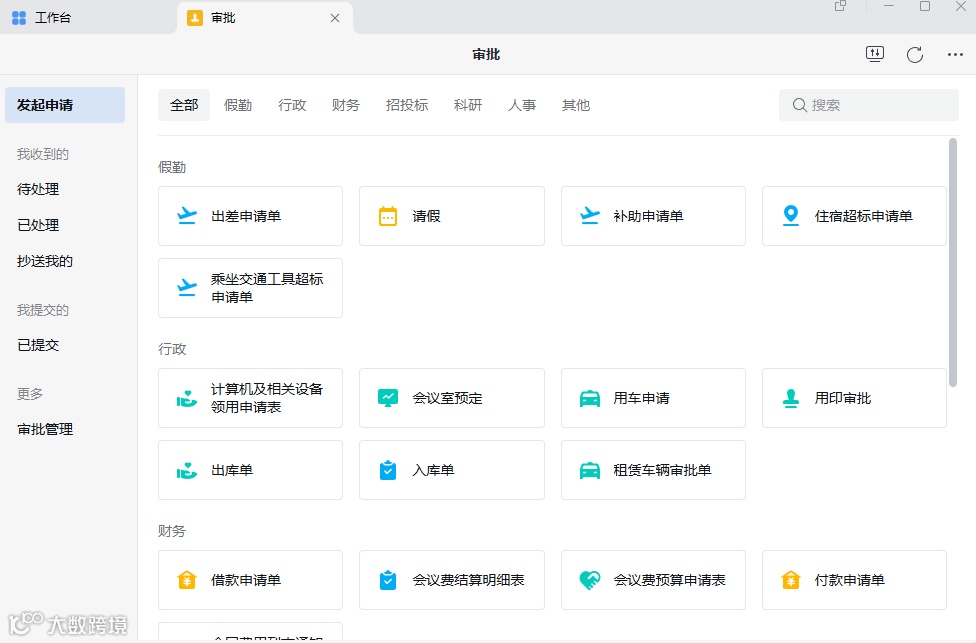Open 发起申请 in the sidebar
This screenshot has width=976, height=643.
[x=65, y=105]
